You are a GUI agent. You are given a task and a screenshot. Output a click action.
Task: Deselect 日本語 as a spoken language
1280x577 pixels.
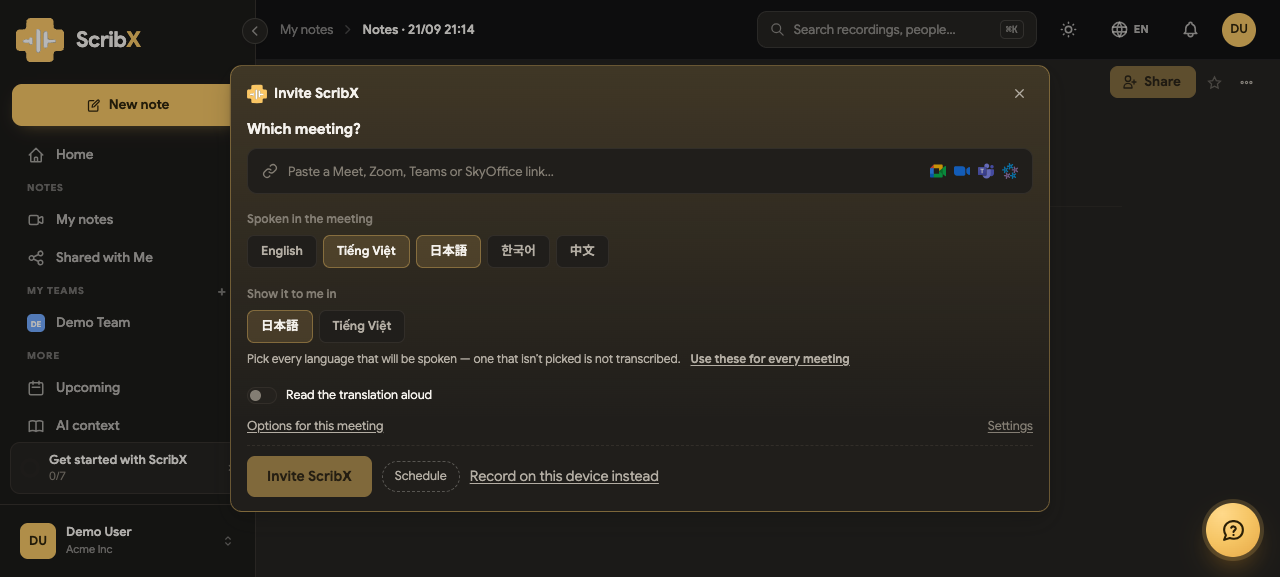448,251
